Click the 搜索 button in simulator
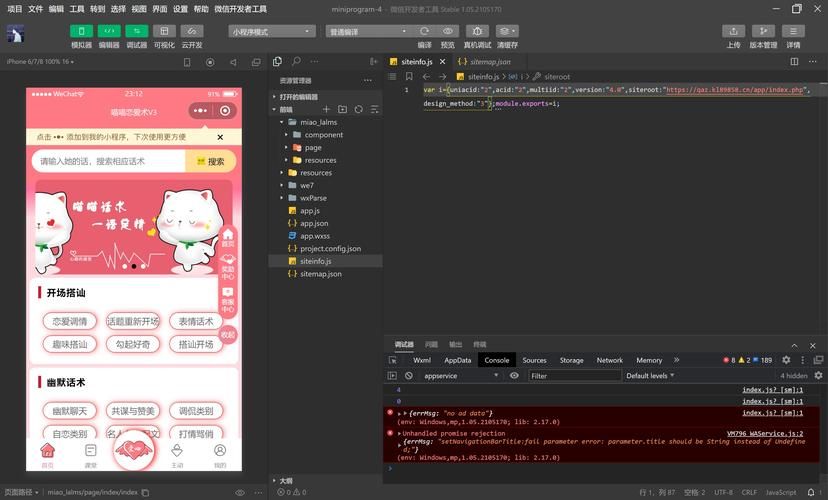828x500 pixels. 211,161
